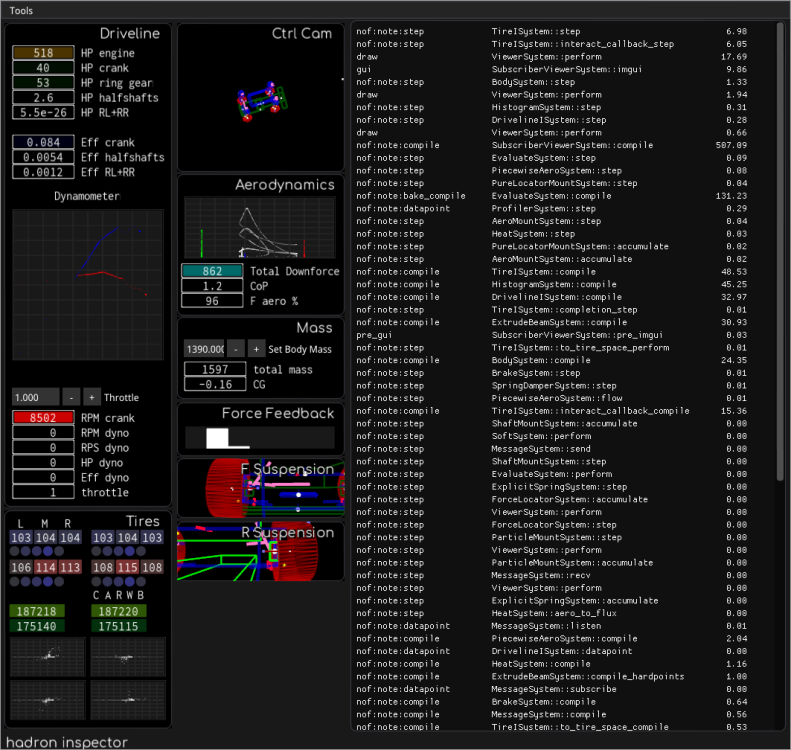Viewport: 791px width, 750px height.
Task: Click the profiler list vertical scrollbar
Action: [780, 252]
